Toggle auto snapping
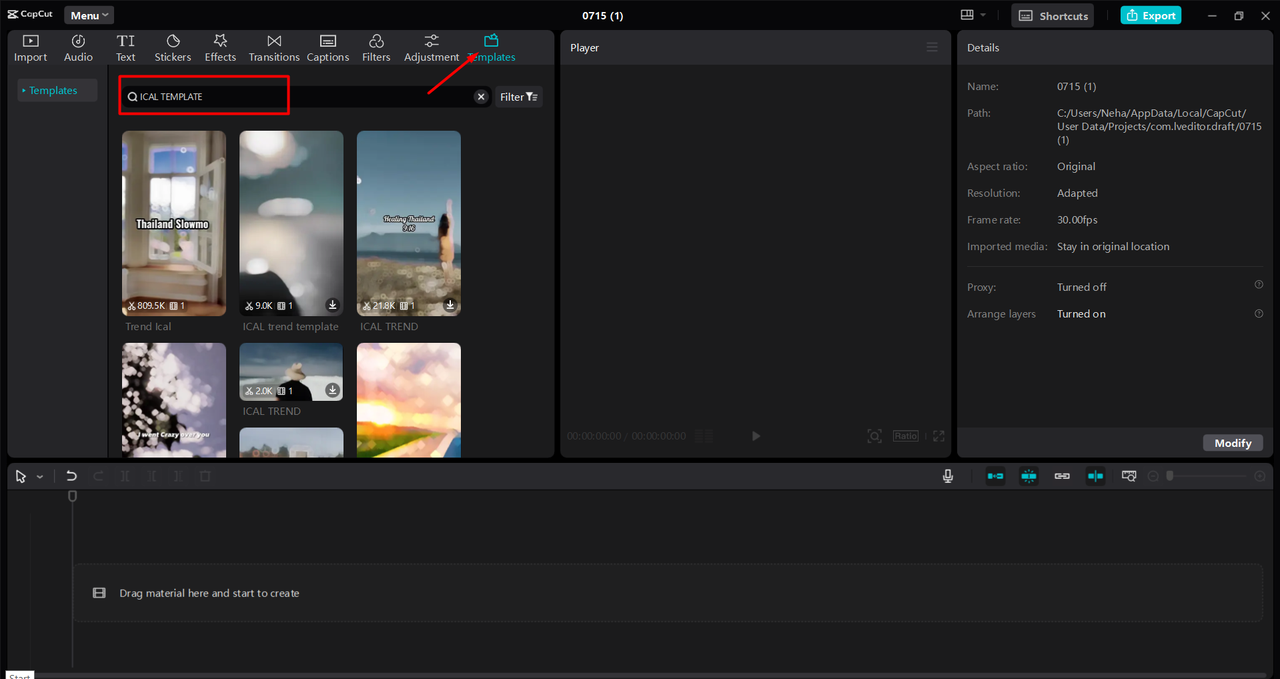 pyautogui.click(x=1029, y=476)
